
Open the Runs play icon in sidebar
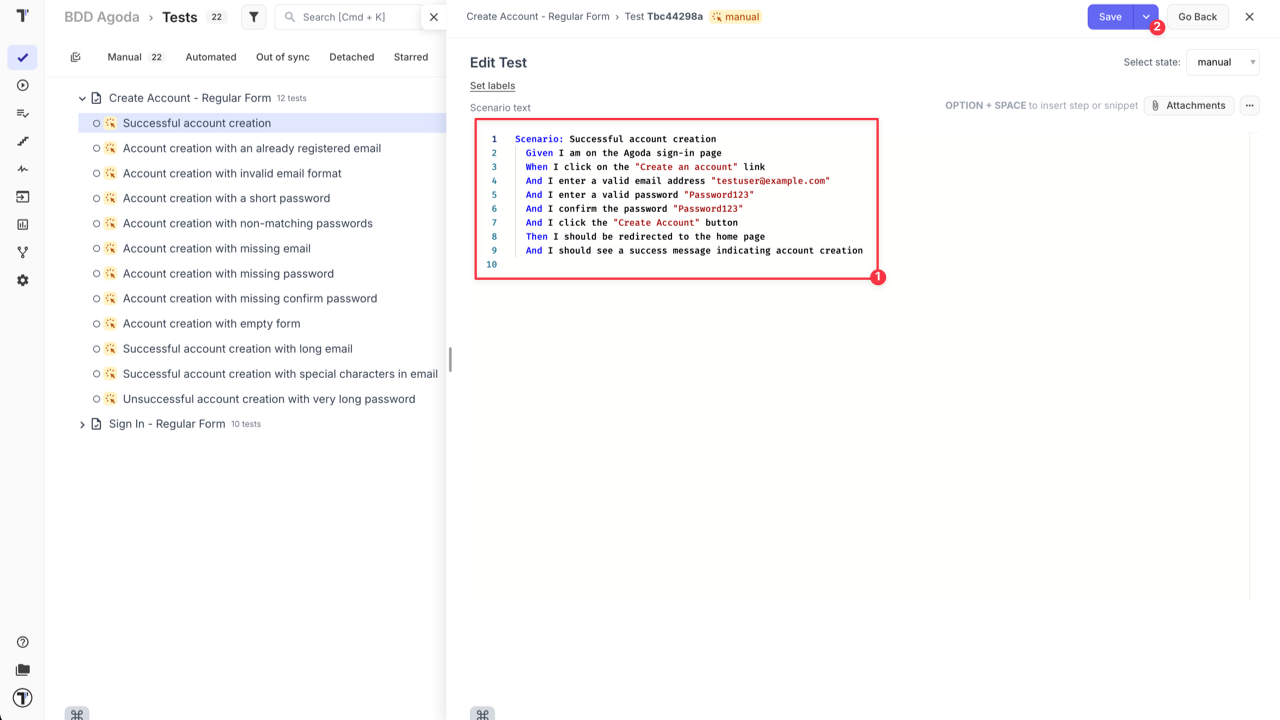point(22,85)
